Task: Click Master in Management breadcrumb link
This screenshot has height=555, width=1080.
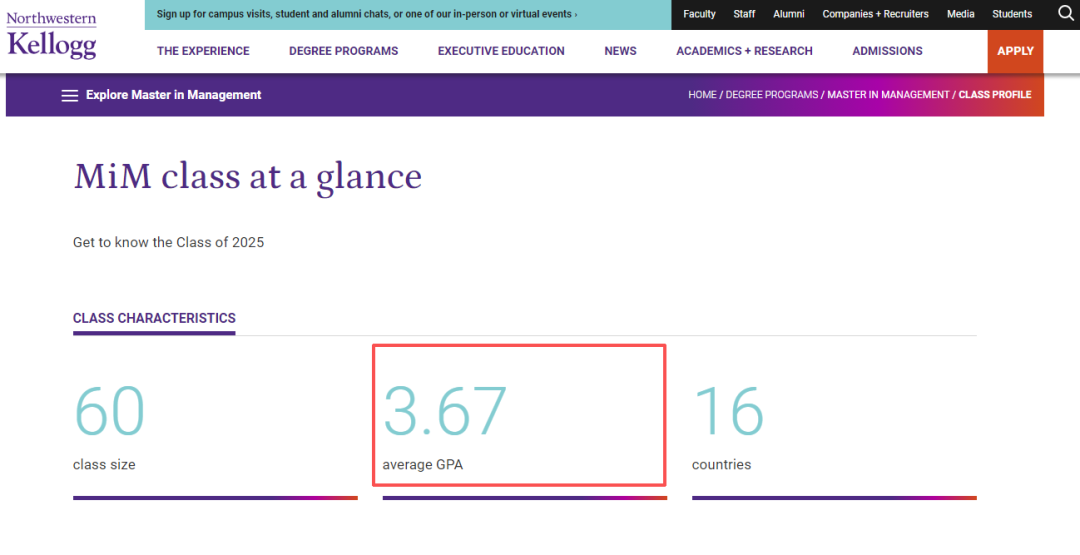Action: (888, 95)
